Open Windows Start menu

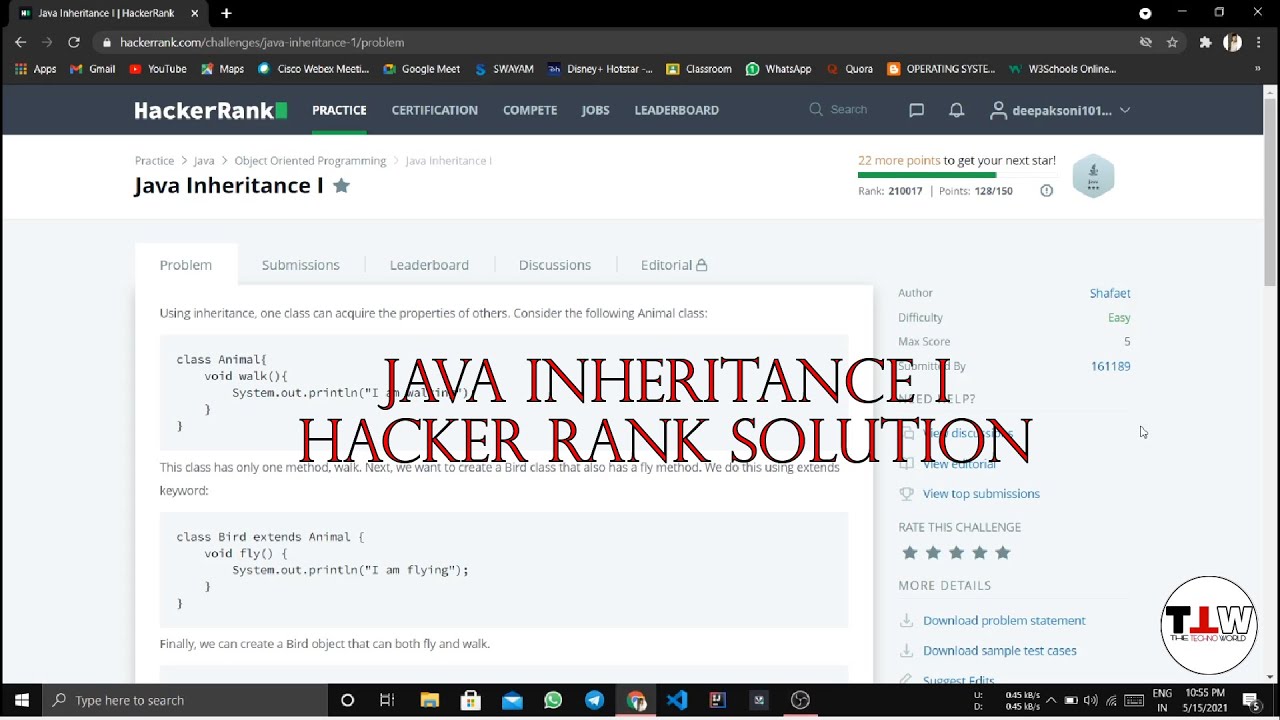(x=22, y=700)
